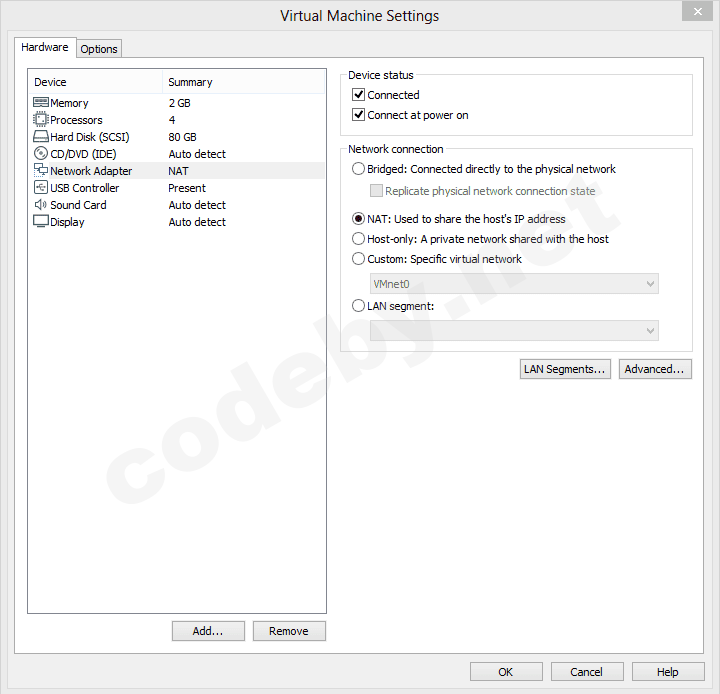This screenshot has width=720, height=694.
Task: Click the CD/DVD (IDE) disc icon
Action: click(x=41, y=153)
